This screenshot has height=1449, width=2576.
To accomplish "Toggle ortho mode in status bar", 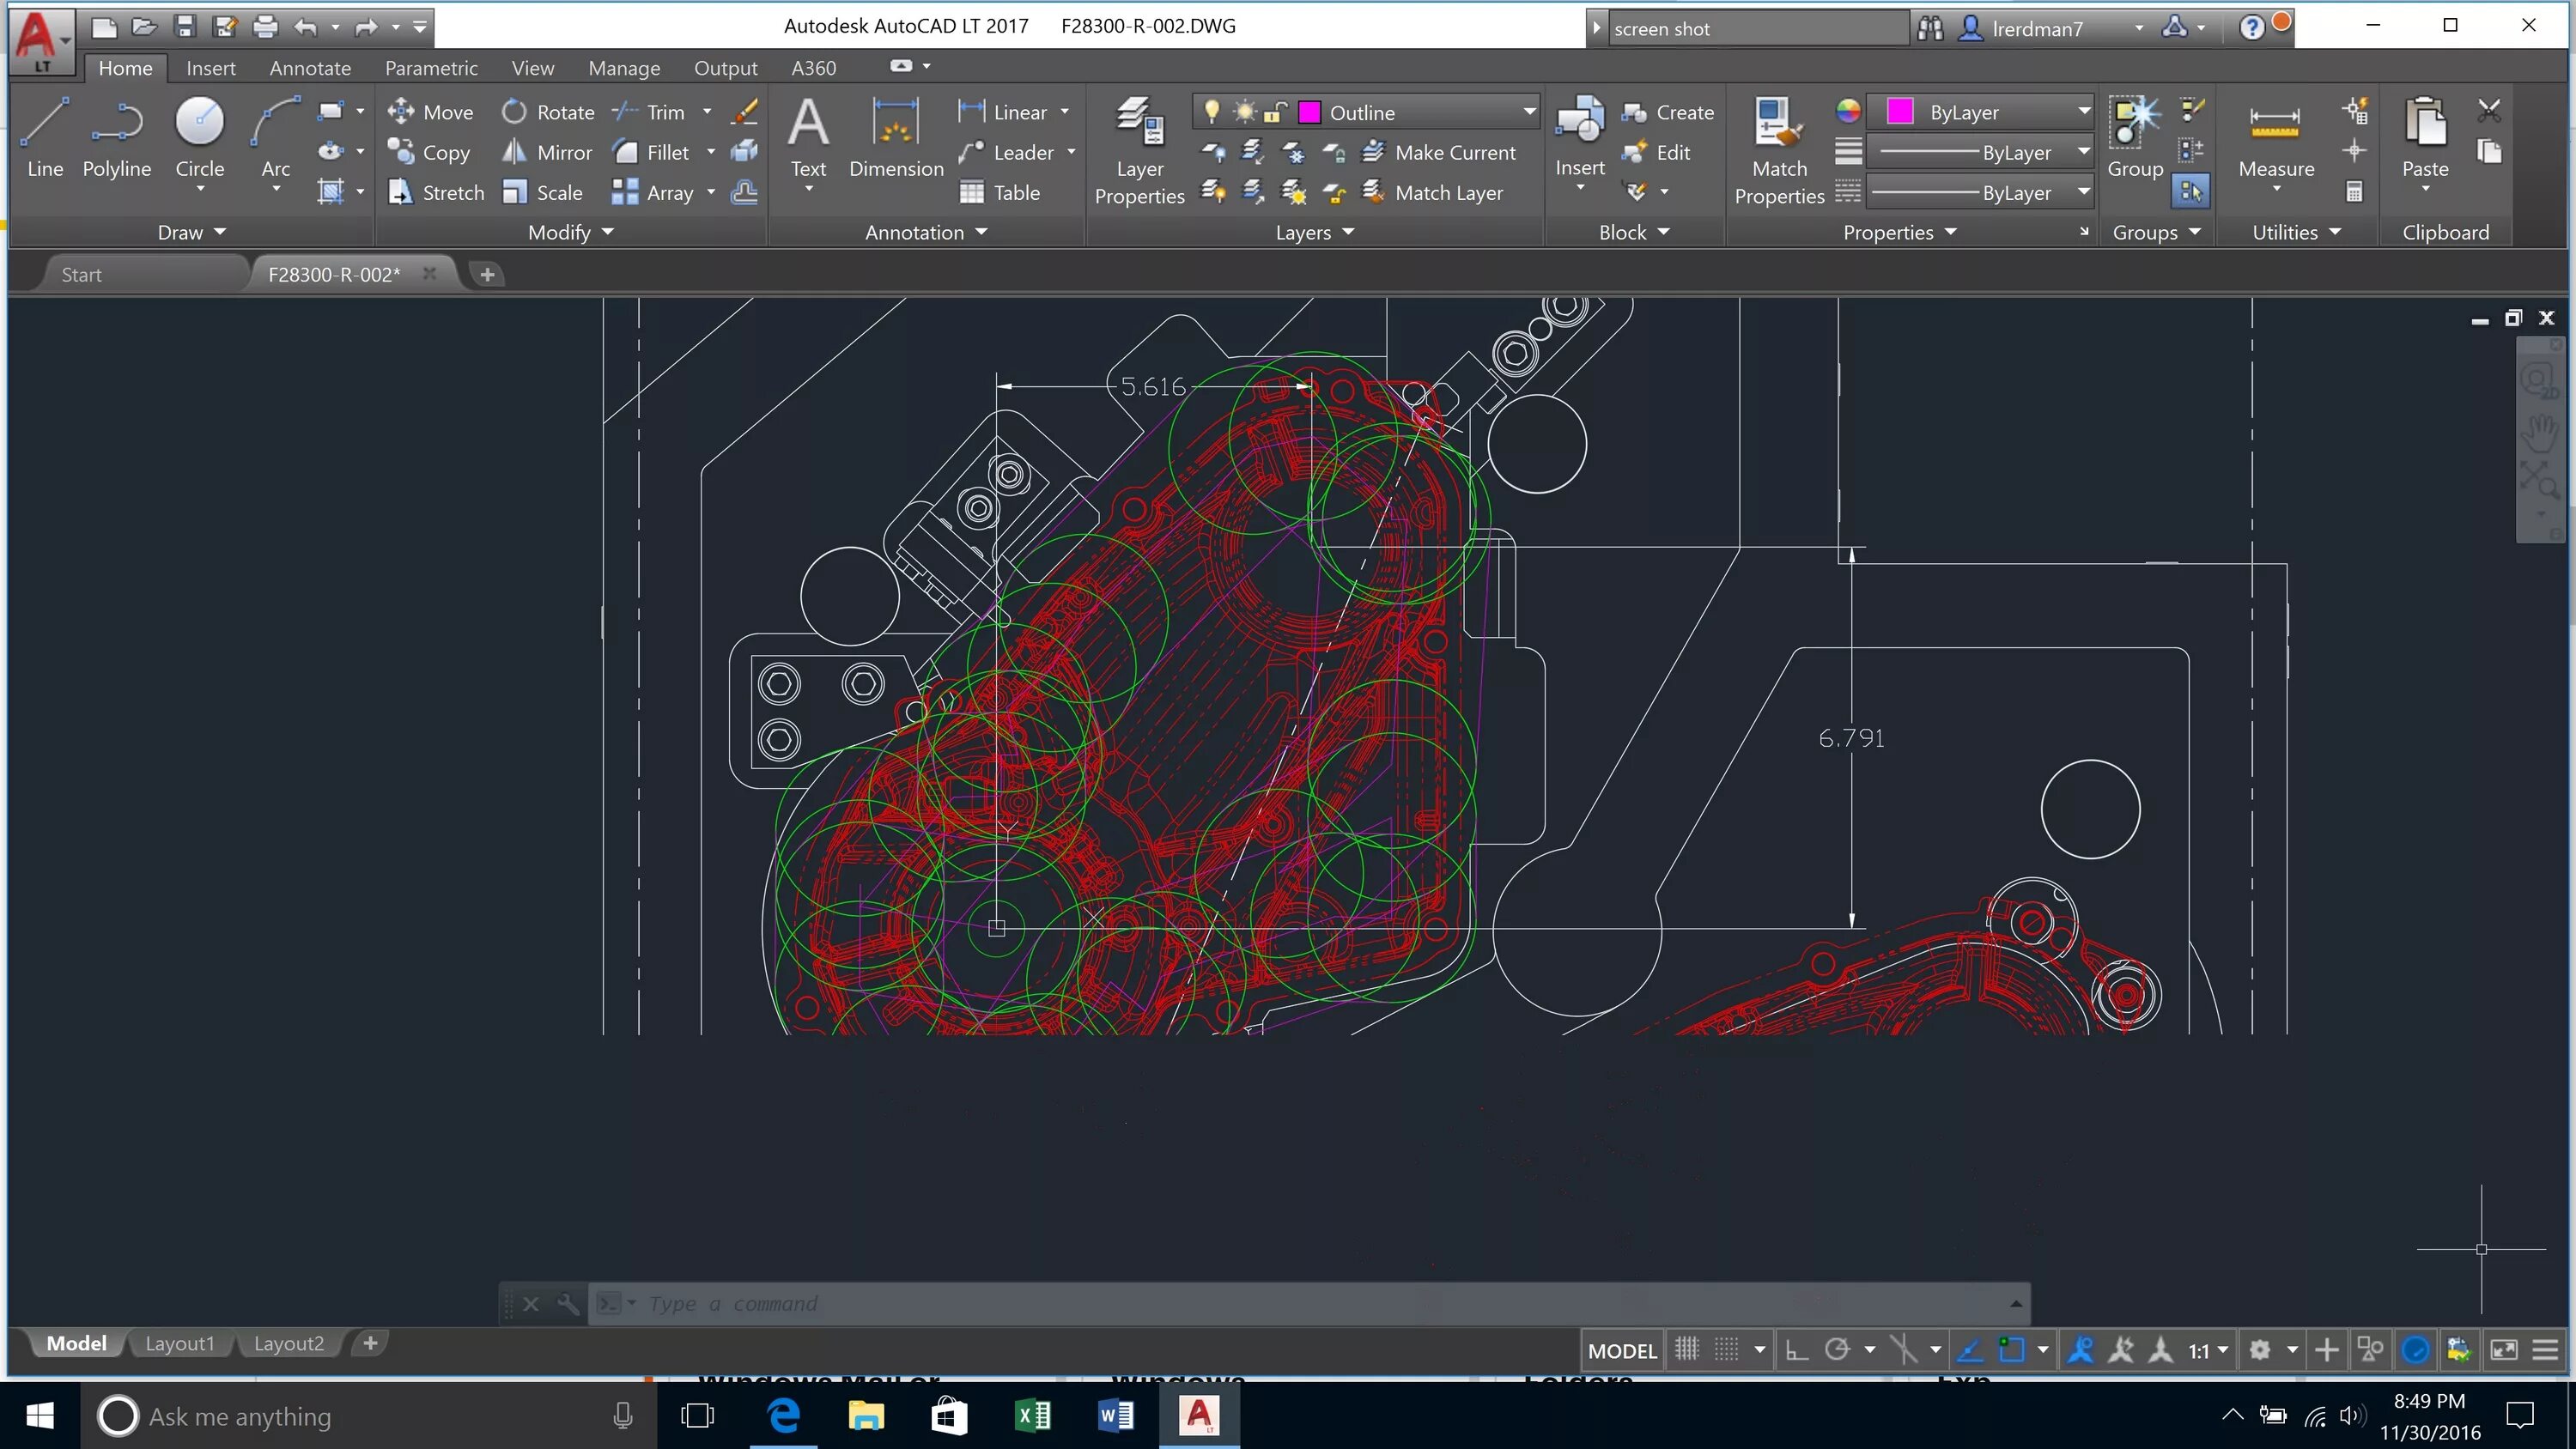I will click(1796, 1350).
